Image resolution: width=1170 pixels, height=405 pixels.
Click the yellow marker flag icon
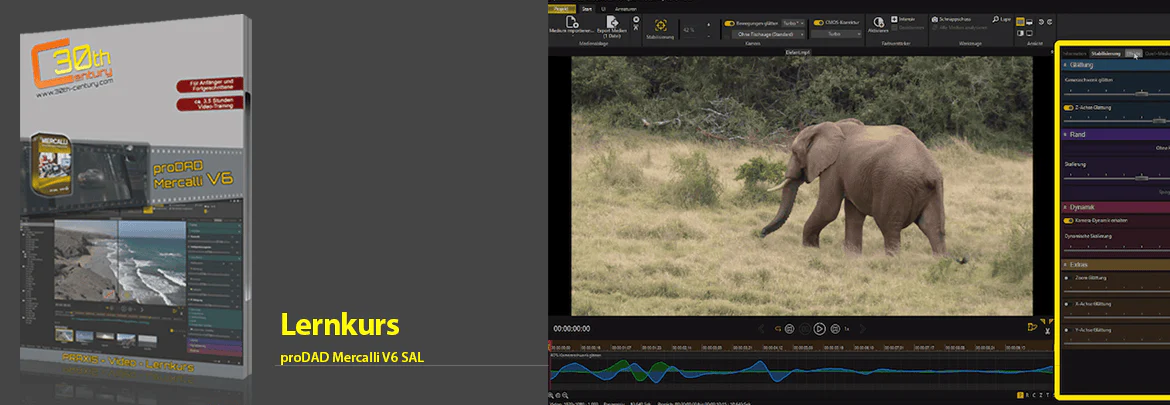[1033, 327]
